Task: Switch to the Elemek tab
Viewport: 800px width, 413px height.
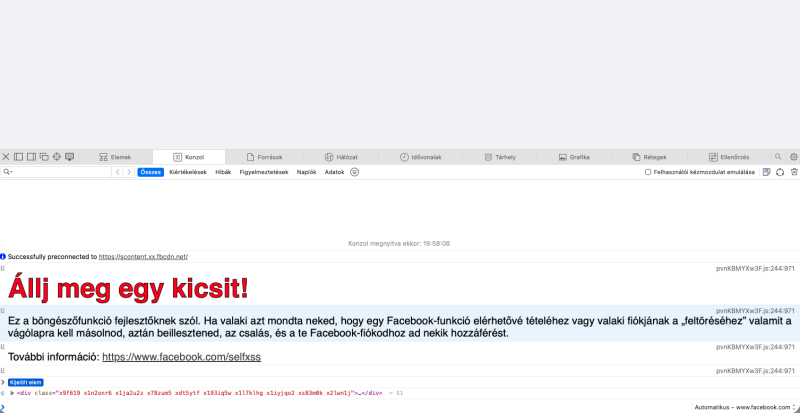Action: (115, 157)
